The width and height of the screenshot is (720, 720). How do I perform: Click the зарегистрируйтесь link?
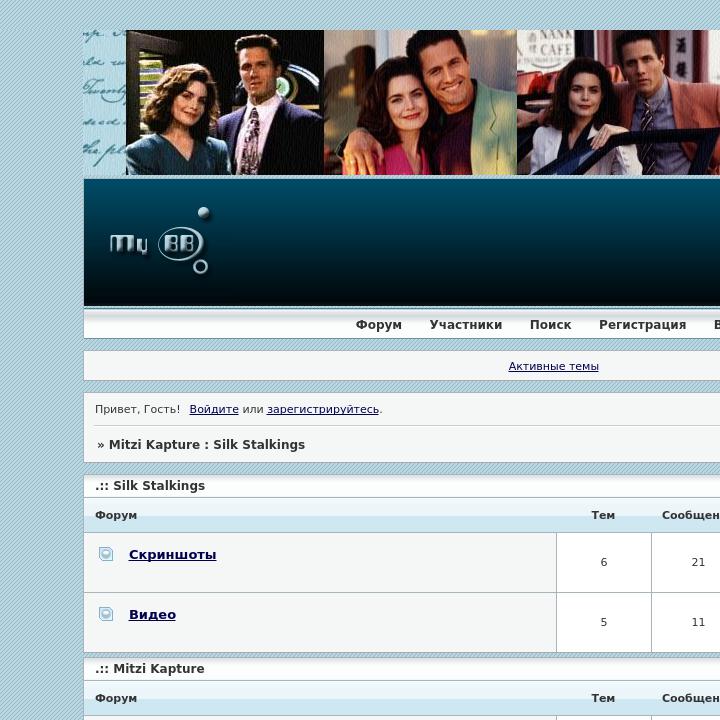(x=323, y=409)
